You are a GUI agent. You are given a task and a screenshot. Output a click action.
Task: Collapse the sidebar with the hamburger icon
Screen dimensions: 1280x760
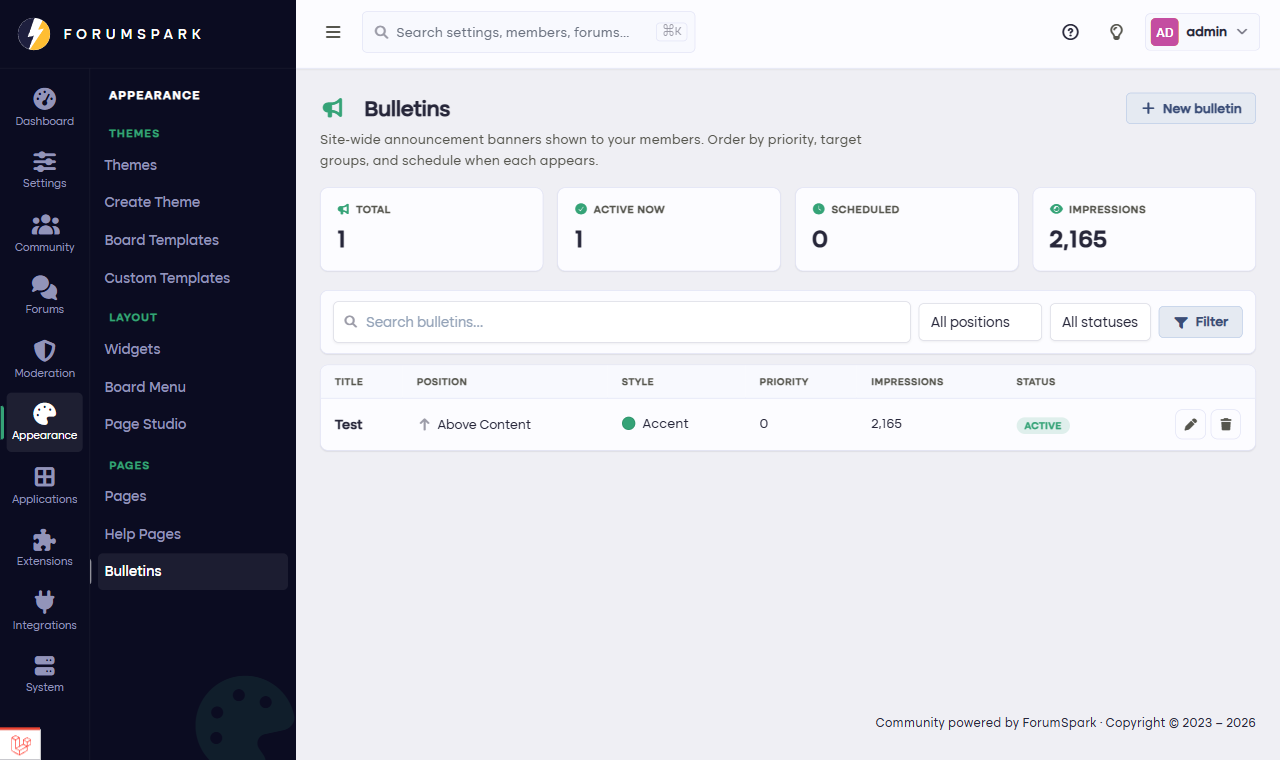click(x=334, y=32)
